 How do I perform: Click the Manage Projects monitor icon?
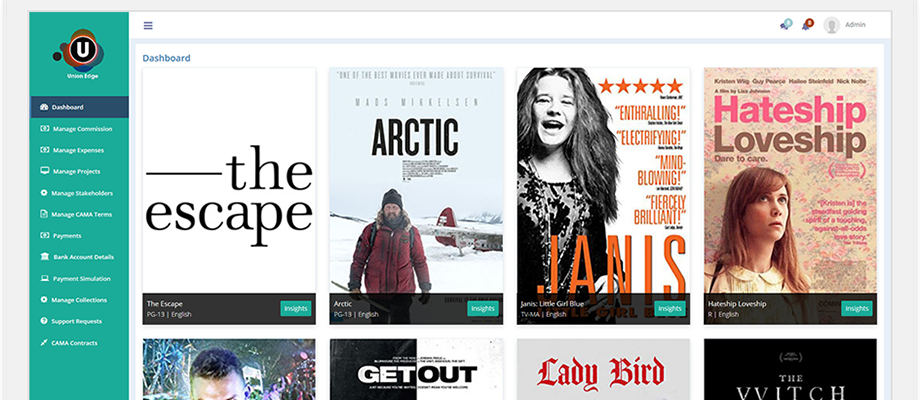pyautogui.click(x=45, y=171)
